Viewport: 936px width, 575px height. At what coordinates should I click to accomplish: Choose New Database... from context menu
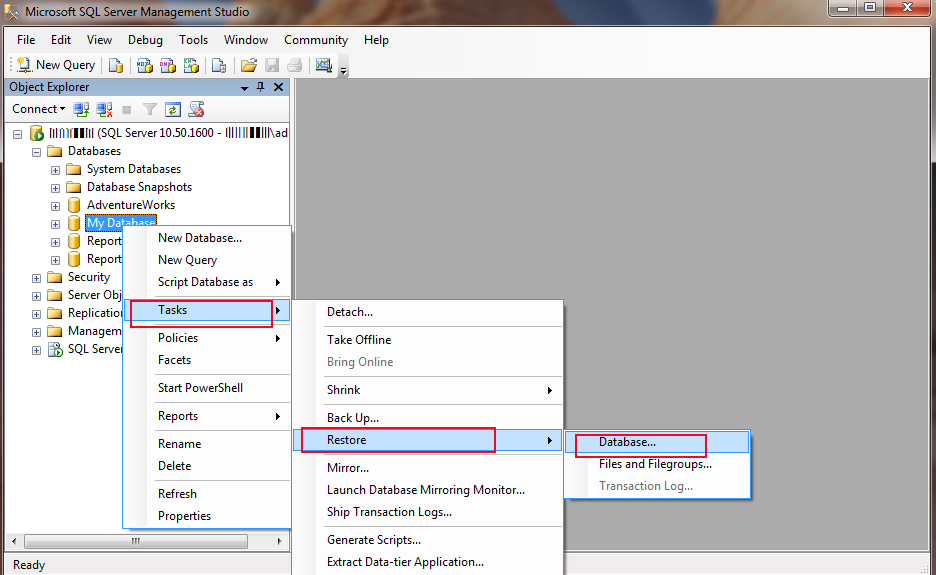click(x=207, y=238)
